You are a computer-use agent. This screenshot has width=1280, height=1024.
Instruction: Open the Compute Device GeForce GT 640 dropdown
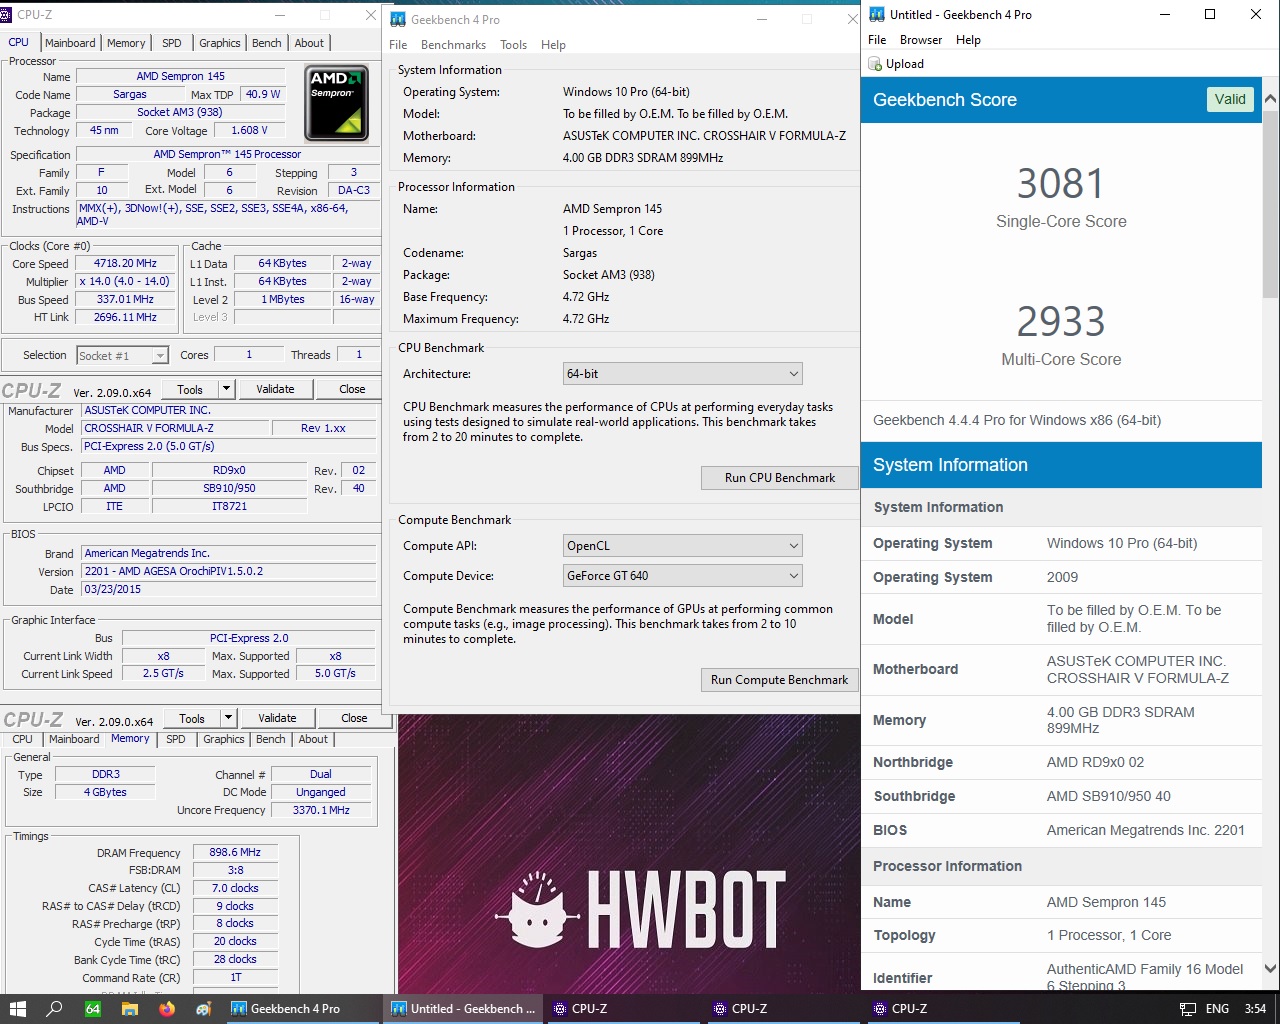(683, 575)
